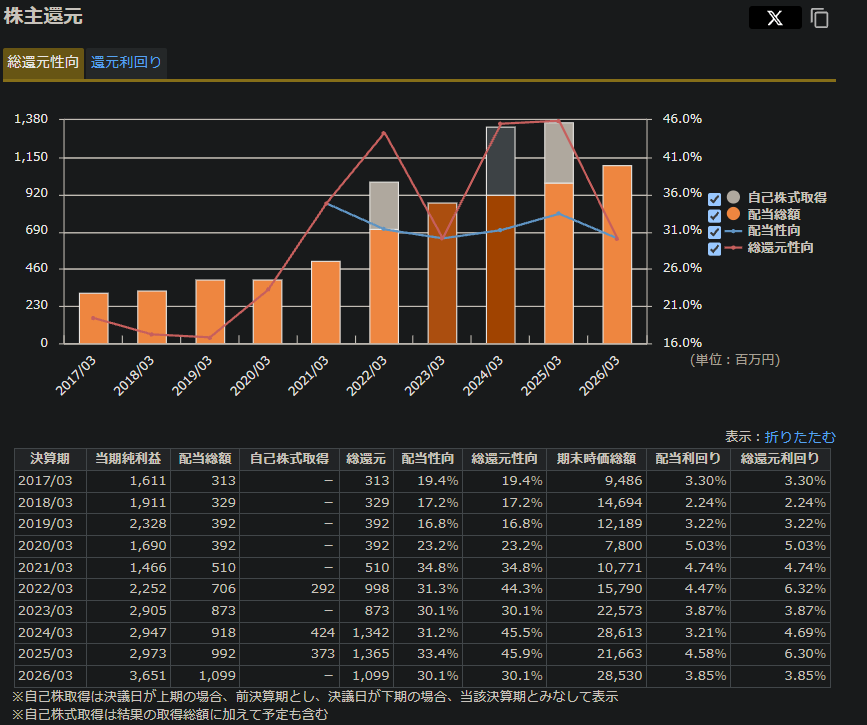
Task: Click the (単位：百万円) unit note
Action: pyautogui.click(x=735, y=360)
